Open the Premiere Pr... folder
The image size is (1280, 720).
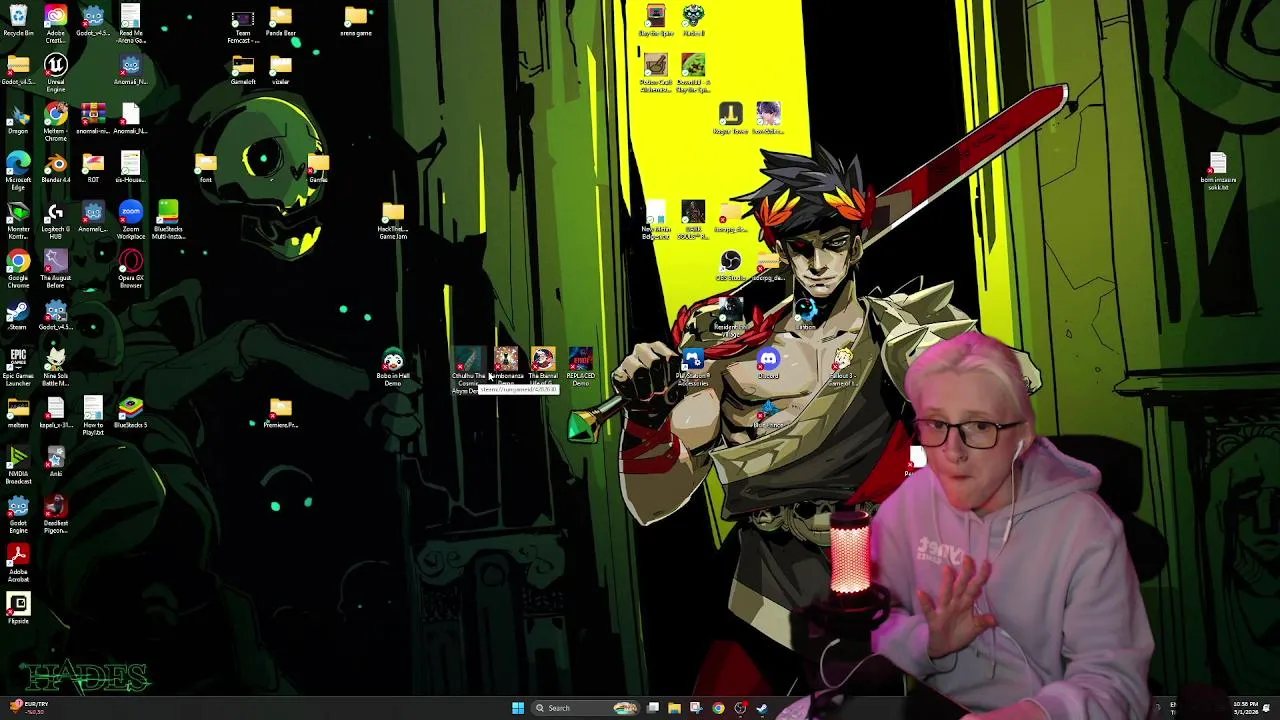pyautogui.click(x=281, y=413)
